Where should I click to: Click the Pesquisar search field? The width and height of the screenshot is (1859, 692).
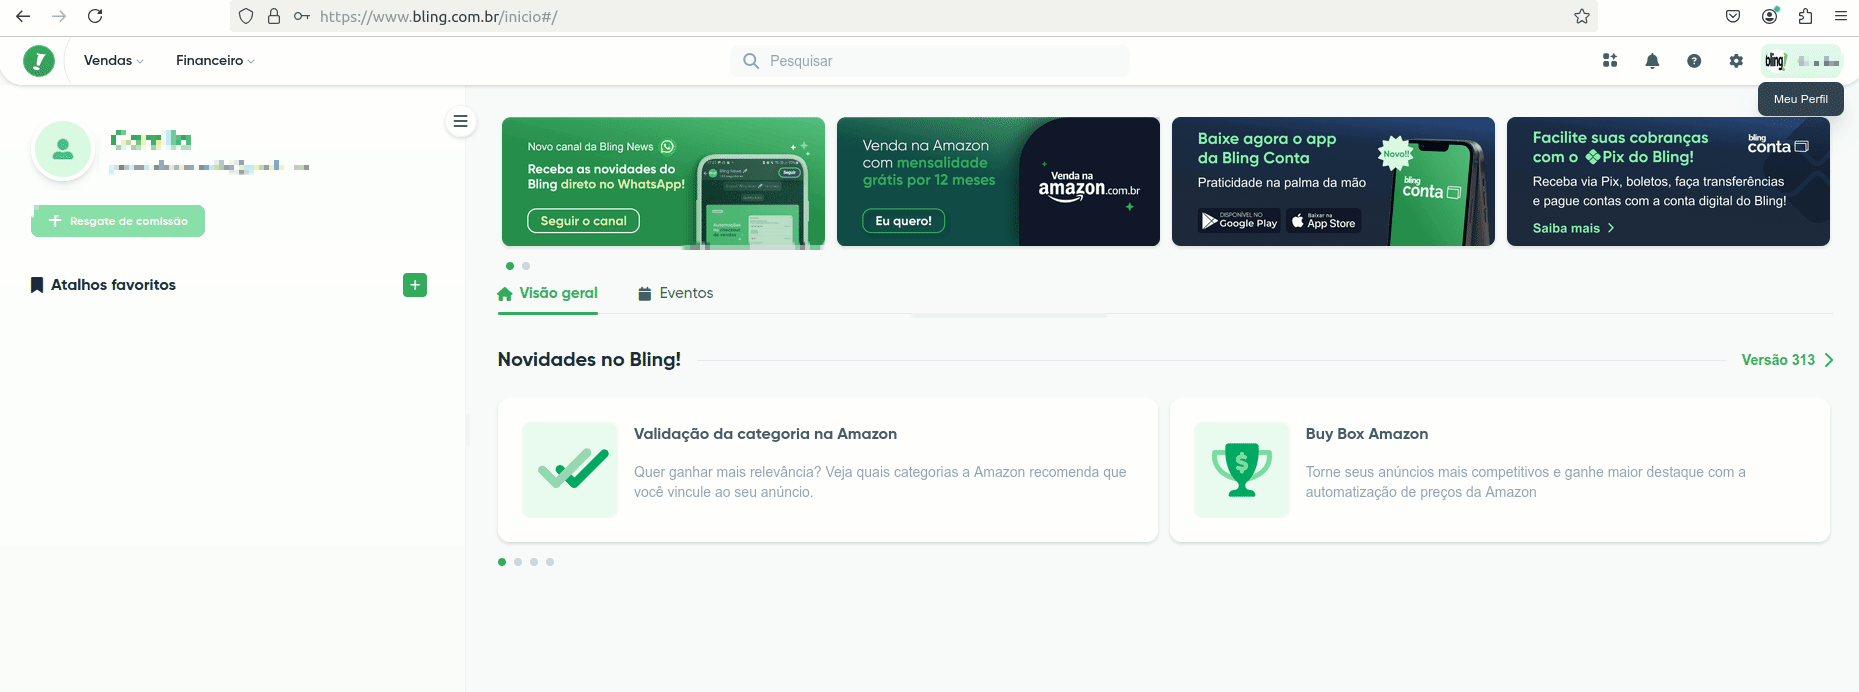pos(930,61)
